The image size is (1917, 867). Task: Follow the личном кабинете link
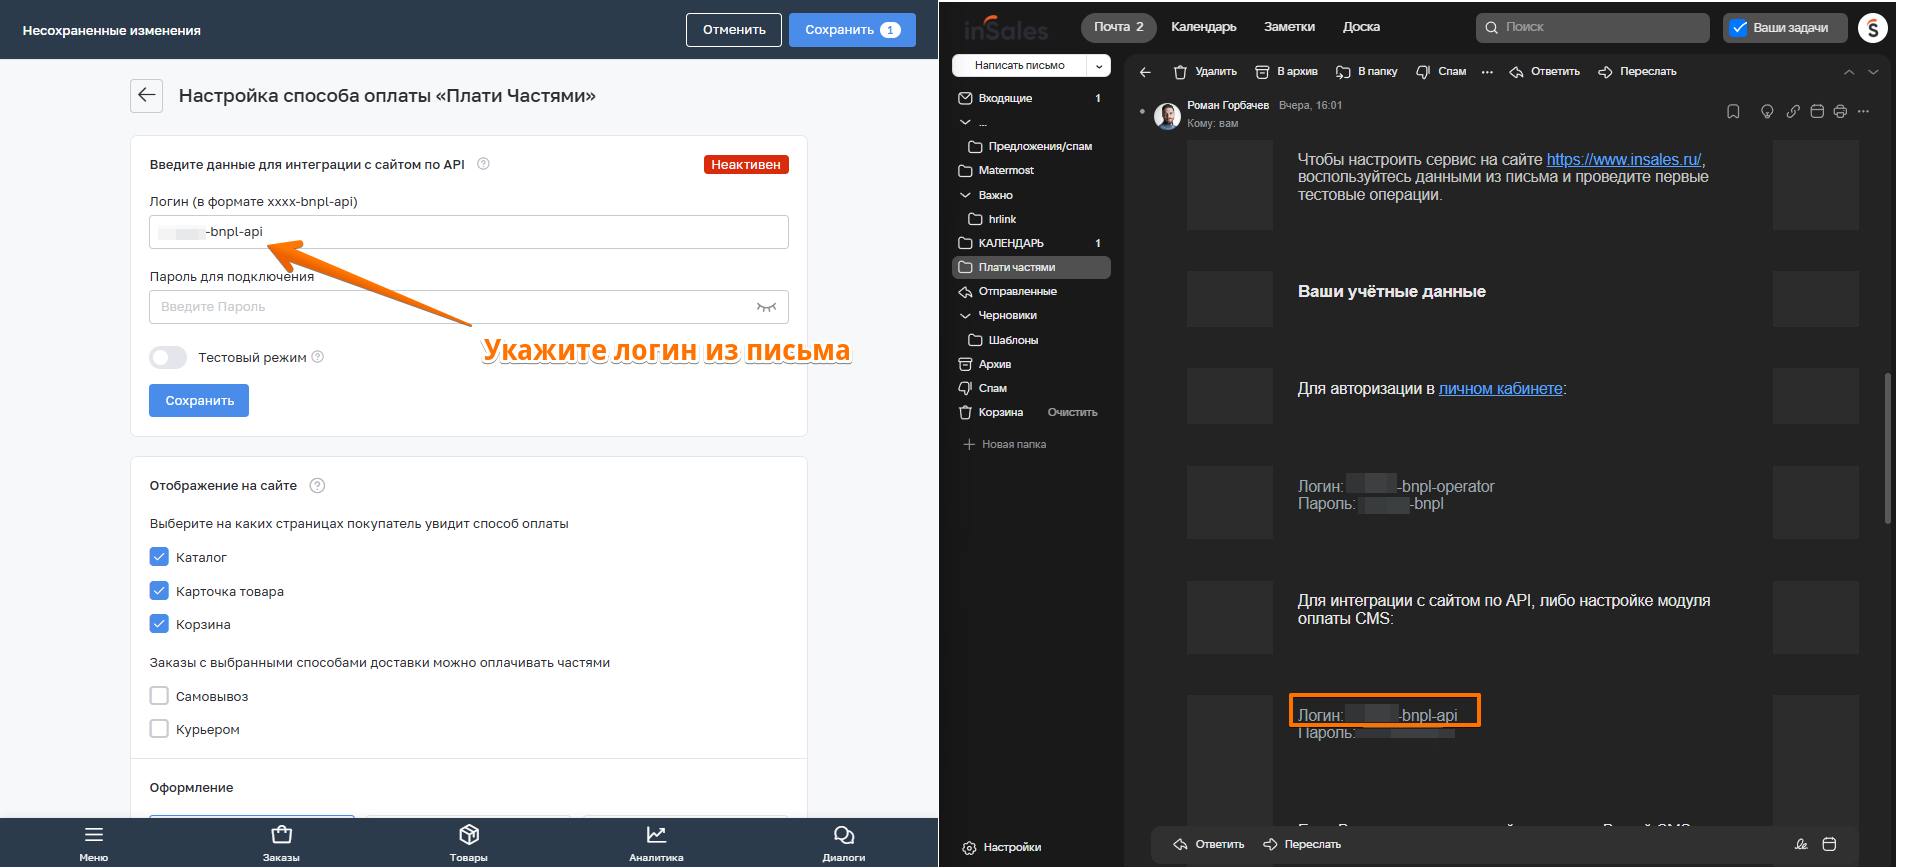[1500, 389]
